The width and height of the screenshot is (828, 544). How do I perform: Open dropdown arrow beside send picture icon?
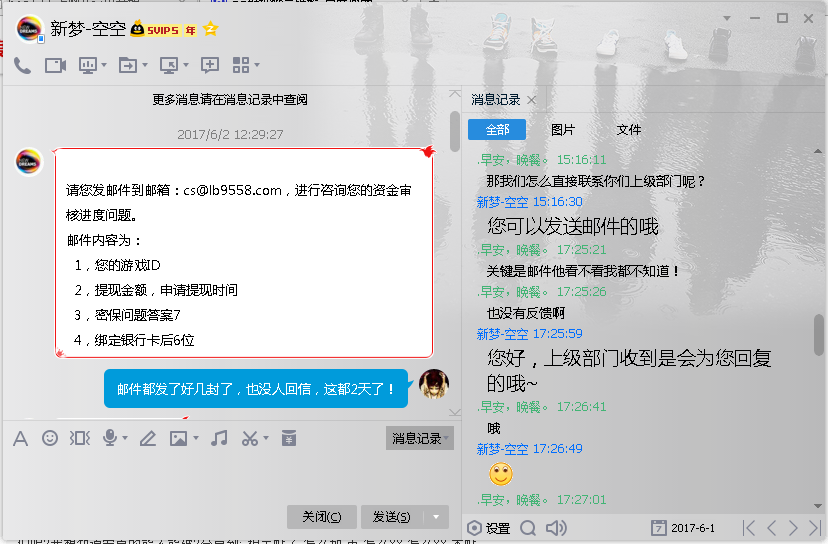point(196,438)
